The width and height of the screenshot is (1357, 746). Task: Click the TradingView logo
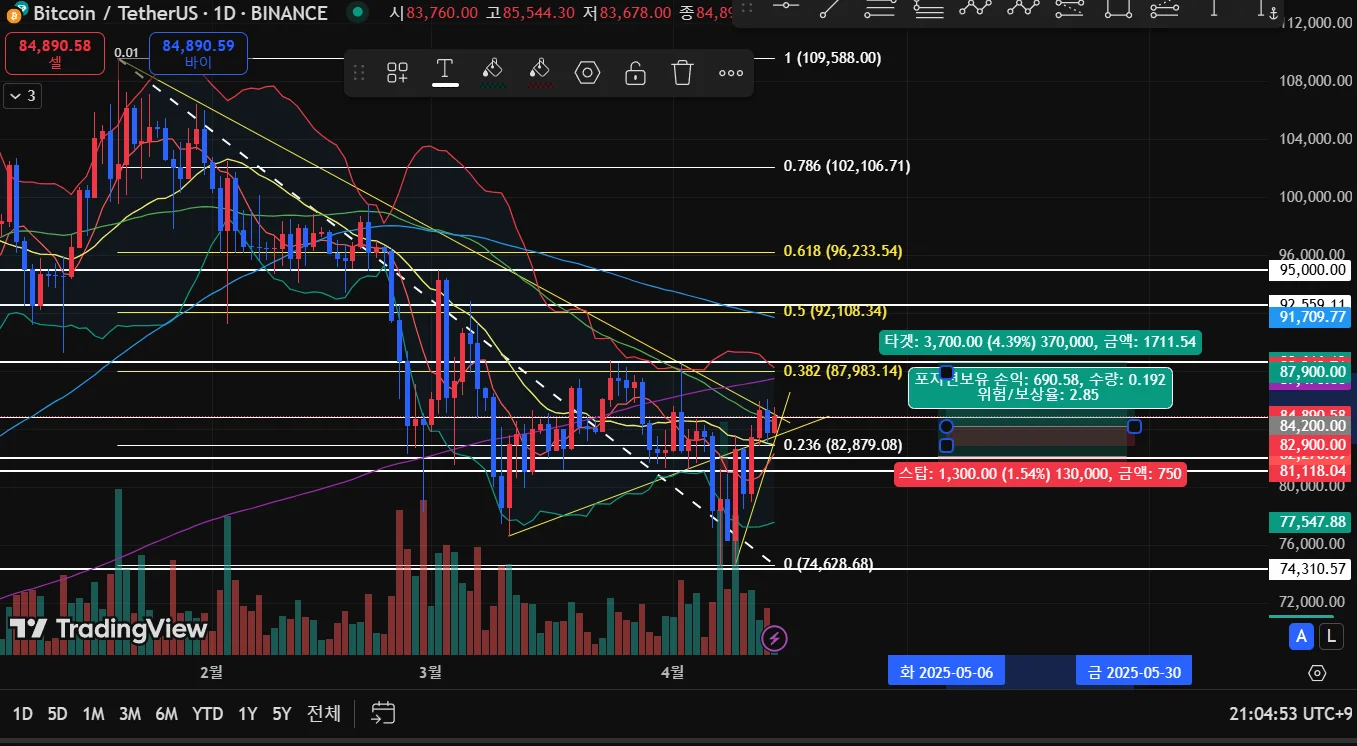108,629
